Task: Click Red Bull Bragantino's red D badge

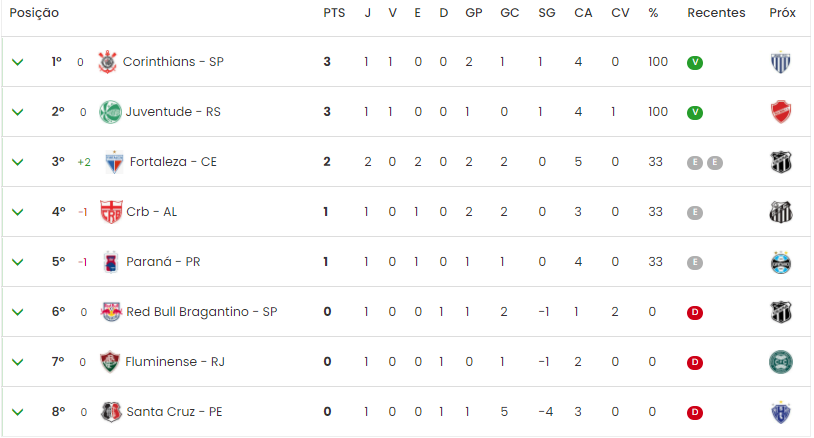Action: [x=695, y=312]
